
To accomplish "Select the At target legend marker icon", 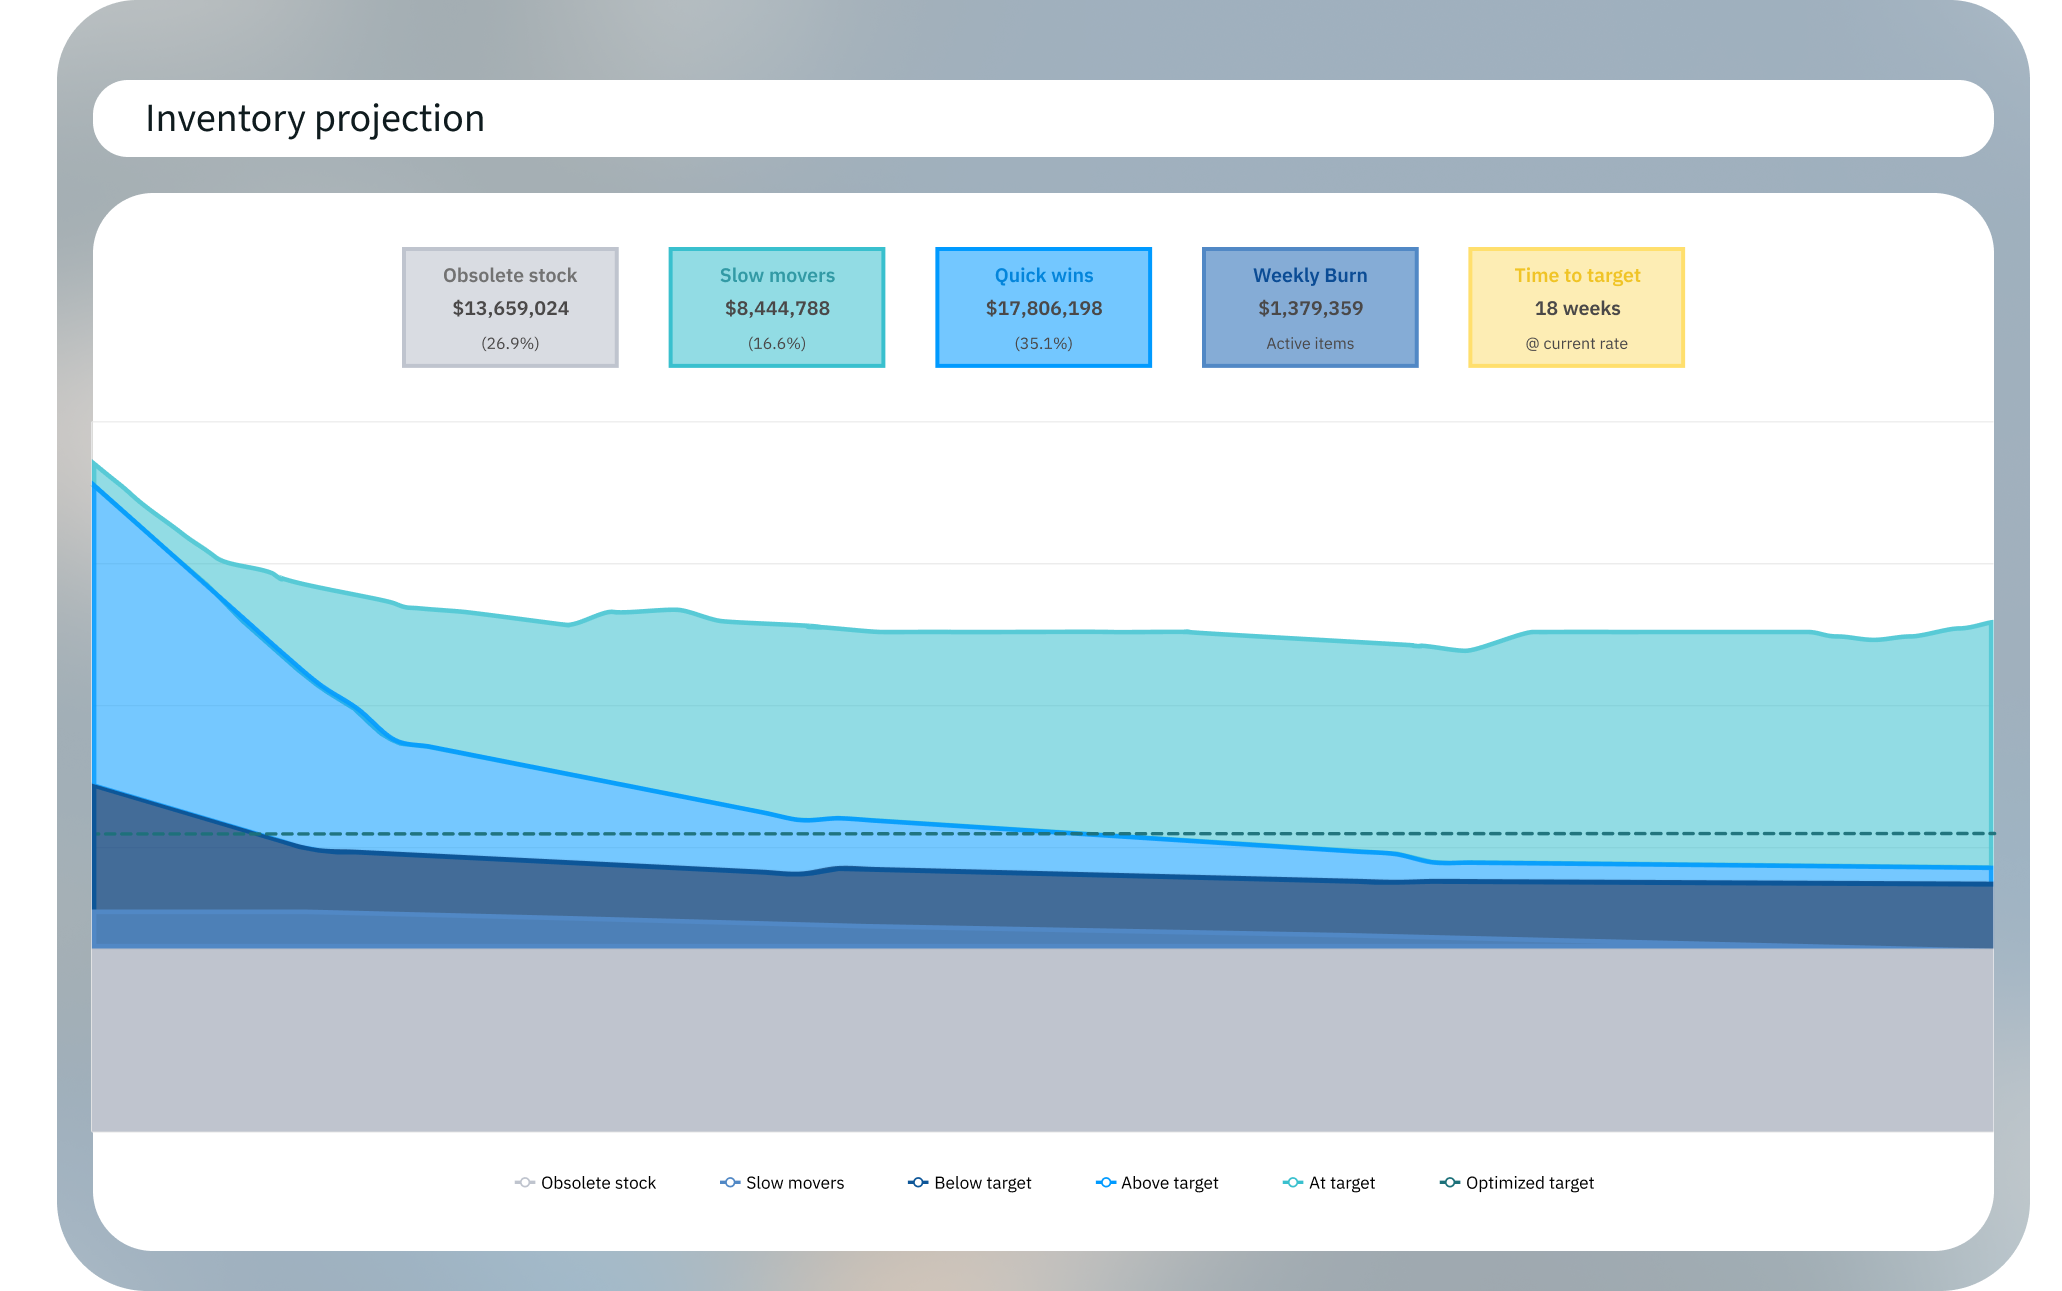I will tap(1292, 1183).
